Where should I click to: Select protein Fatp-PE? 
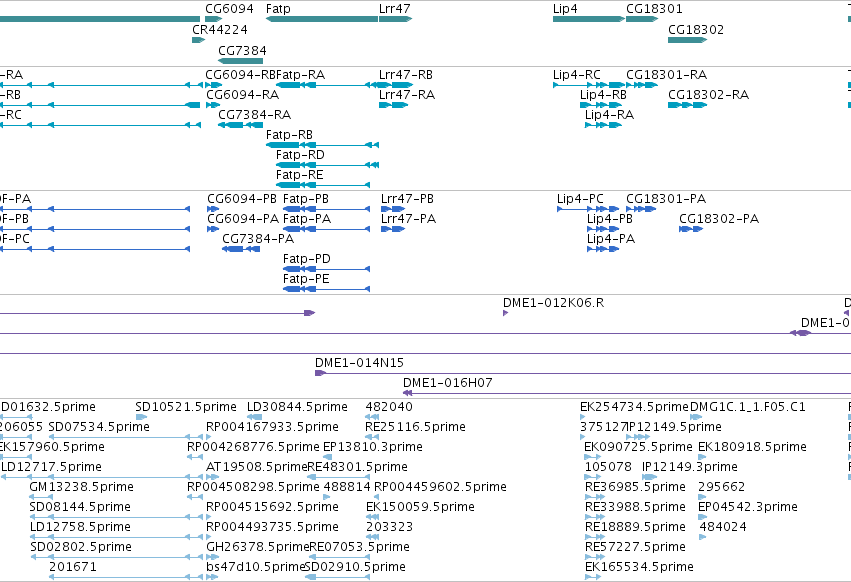click(x=326, y=289)
